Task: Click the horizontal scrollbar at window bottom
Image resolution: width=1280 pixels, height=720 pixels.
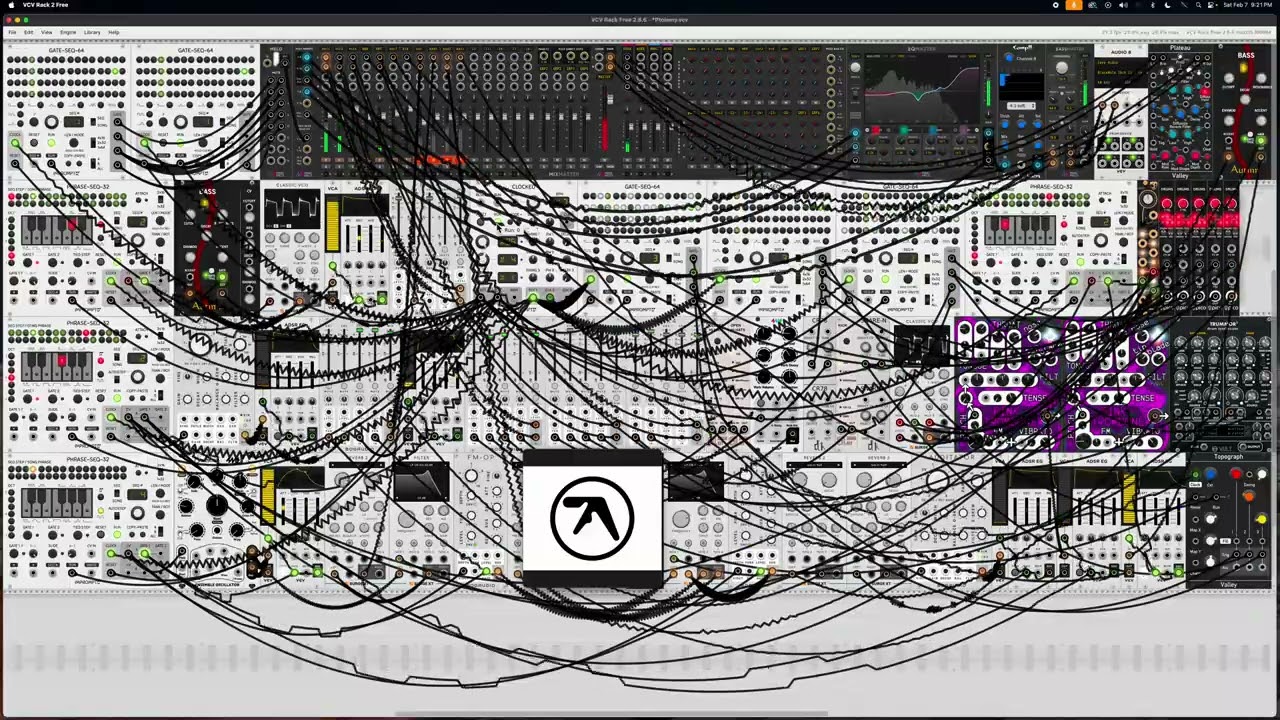Action: [x=612, y=714]
